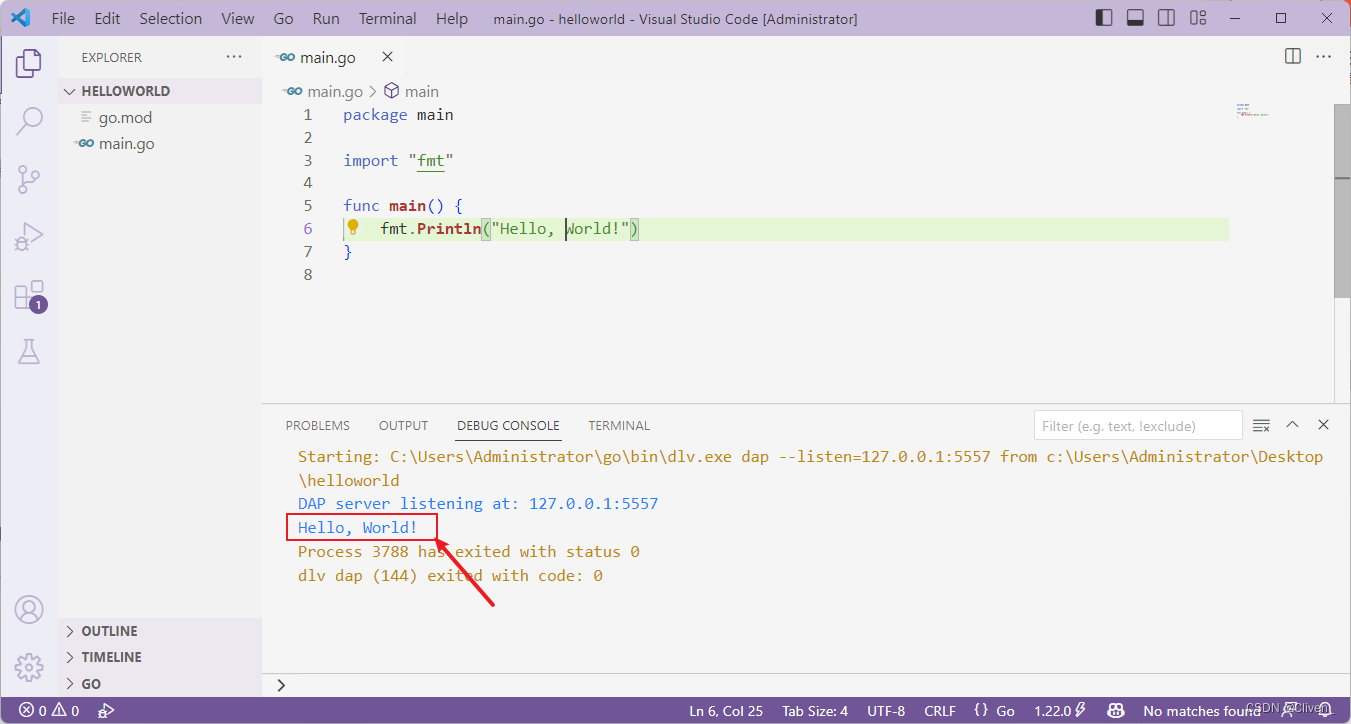This screenshot has height=724, width=1351.
Task: Split the editor to the right
Action: (1293, 57)
